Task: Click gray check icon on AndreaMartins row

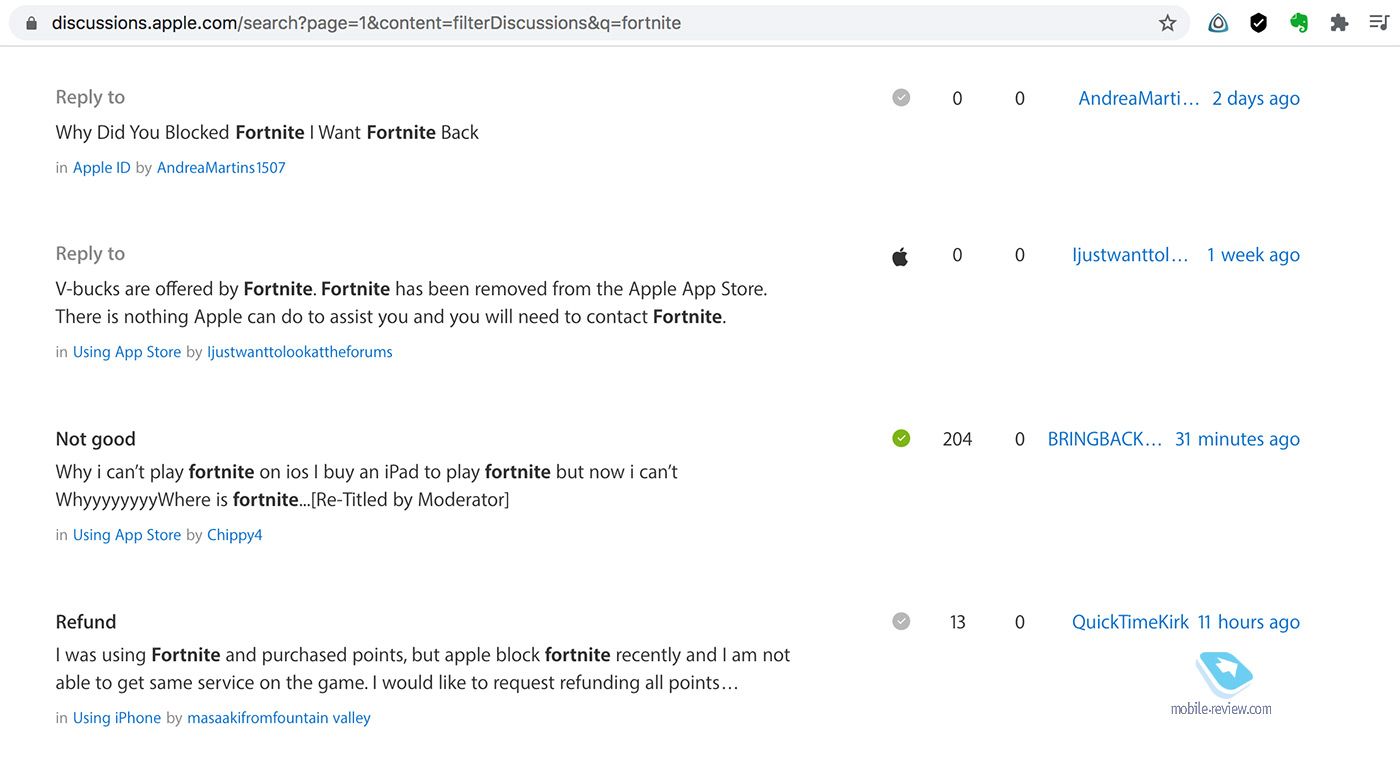Action: click(x=901, y=97)
